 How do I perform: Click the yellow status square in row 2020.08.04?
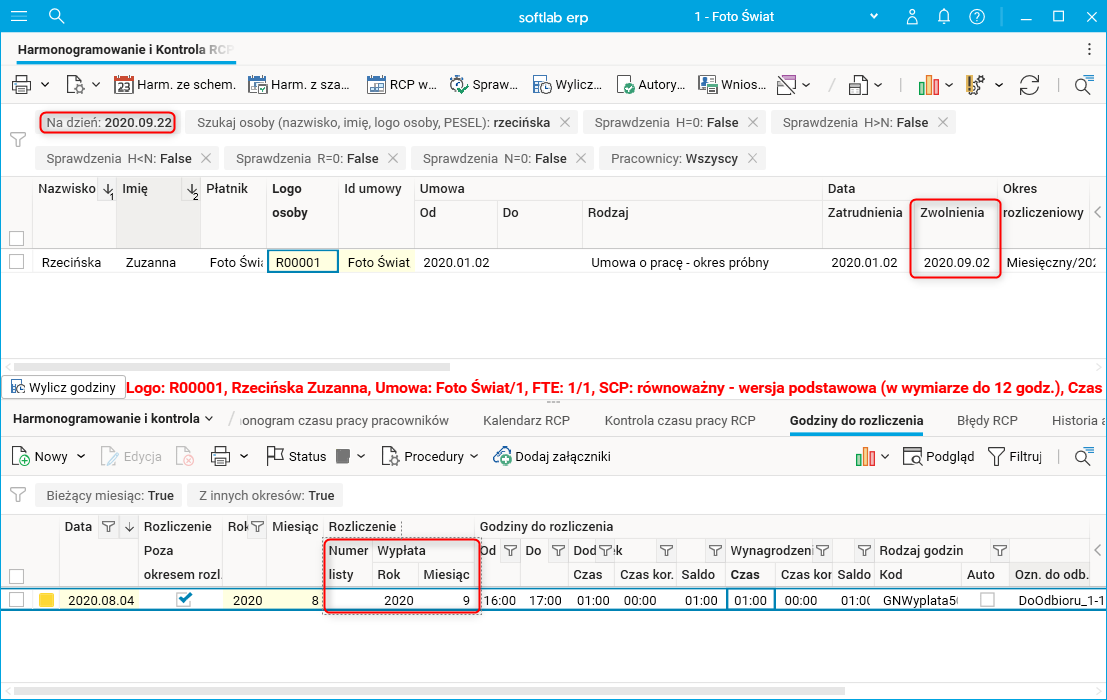(47, 601)
